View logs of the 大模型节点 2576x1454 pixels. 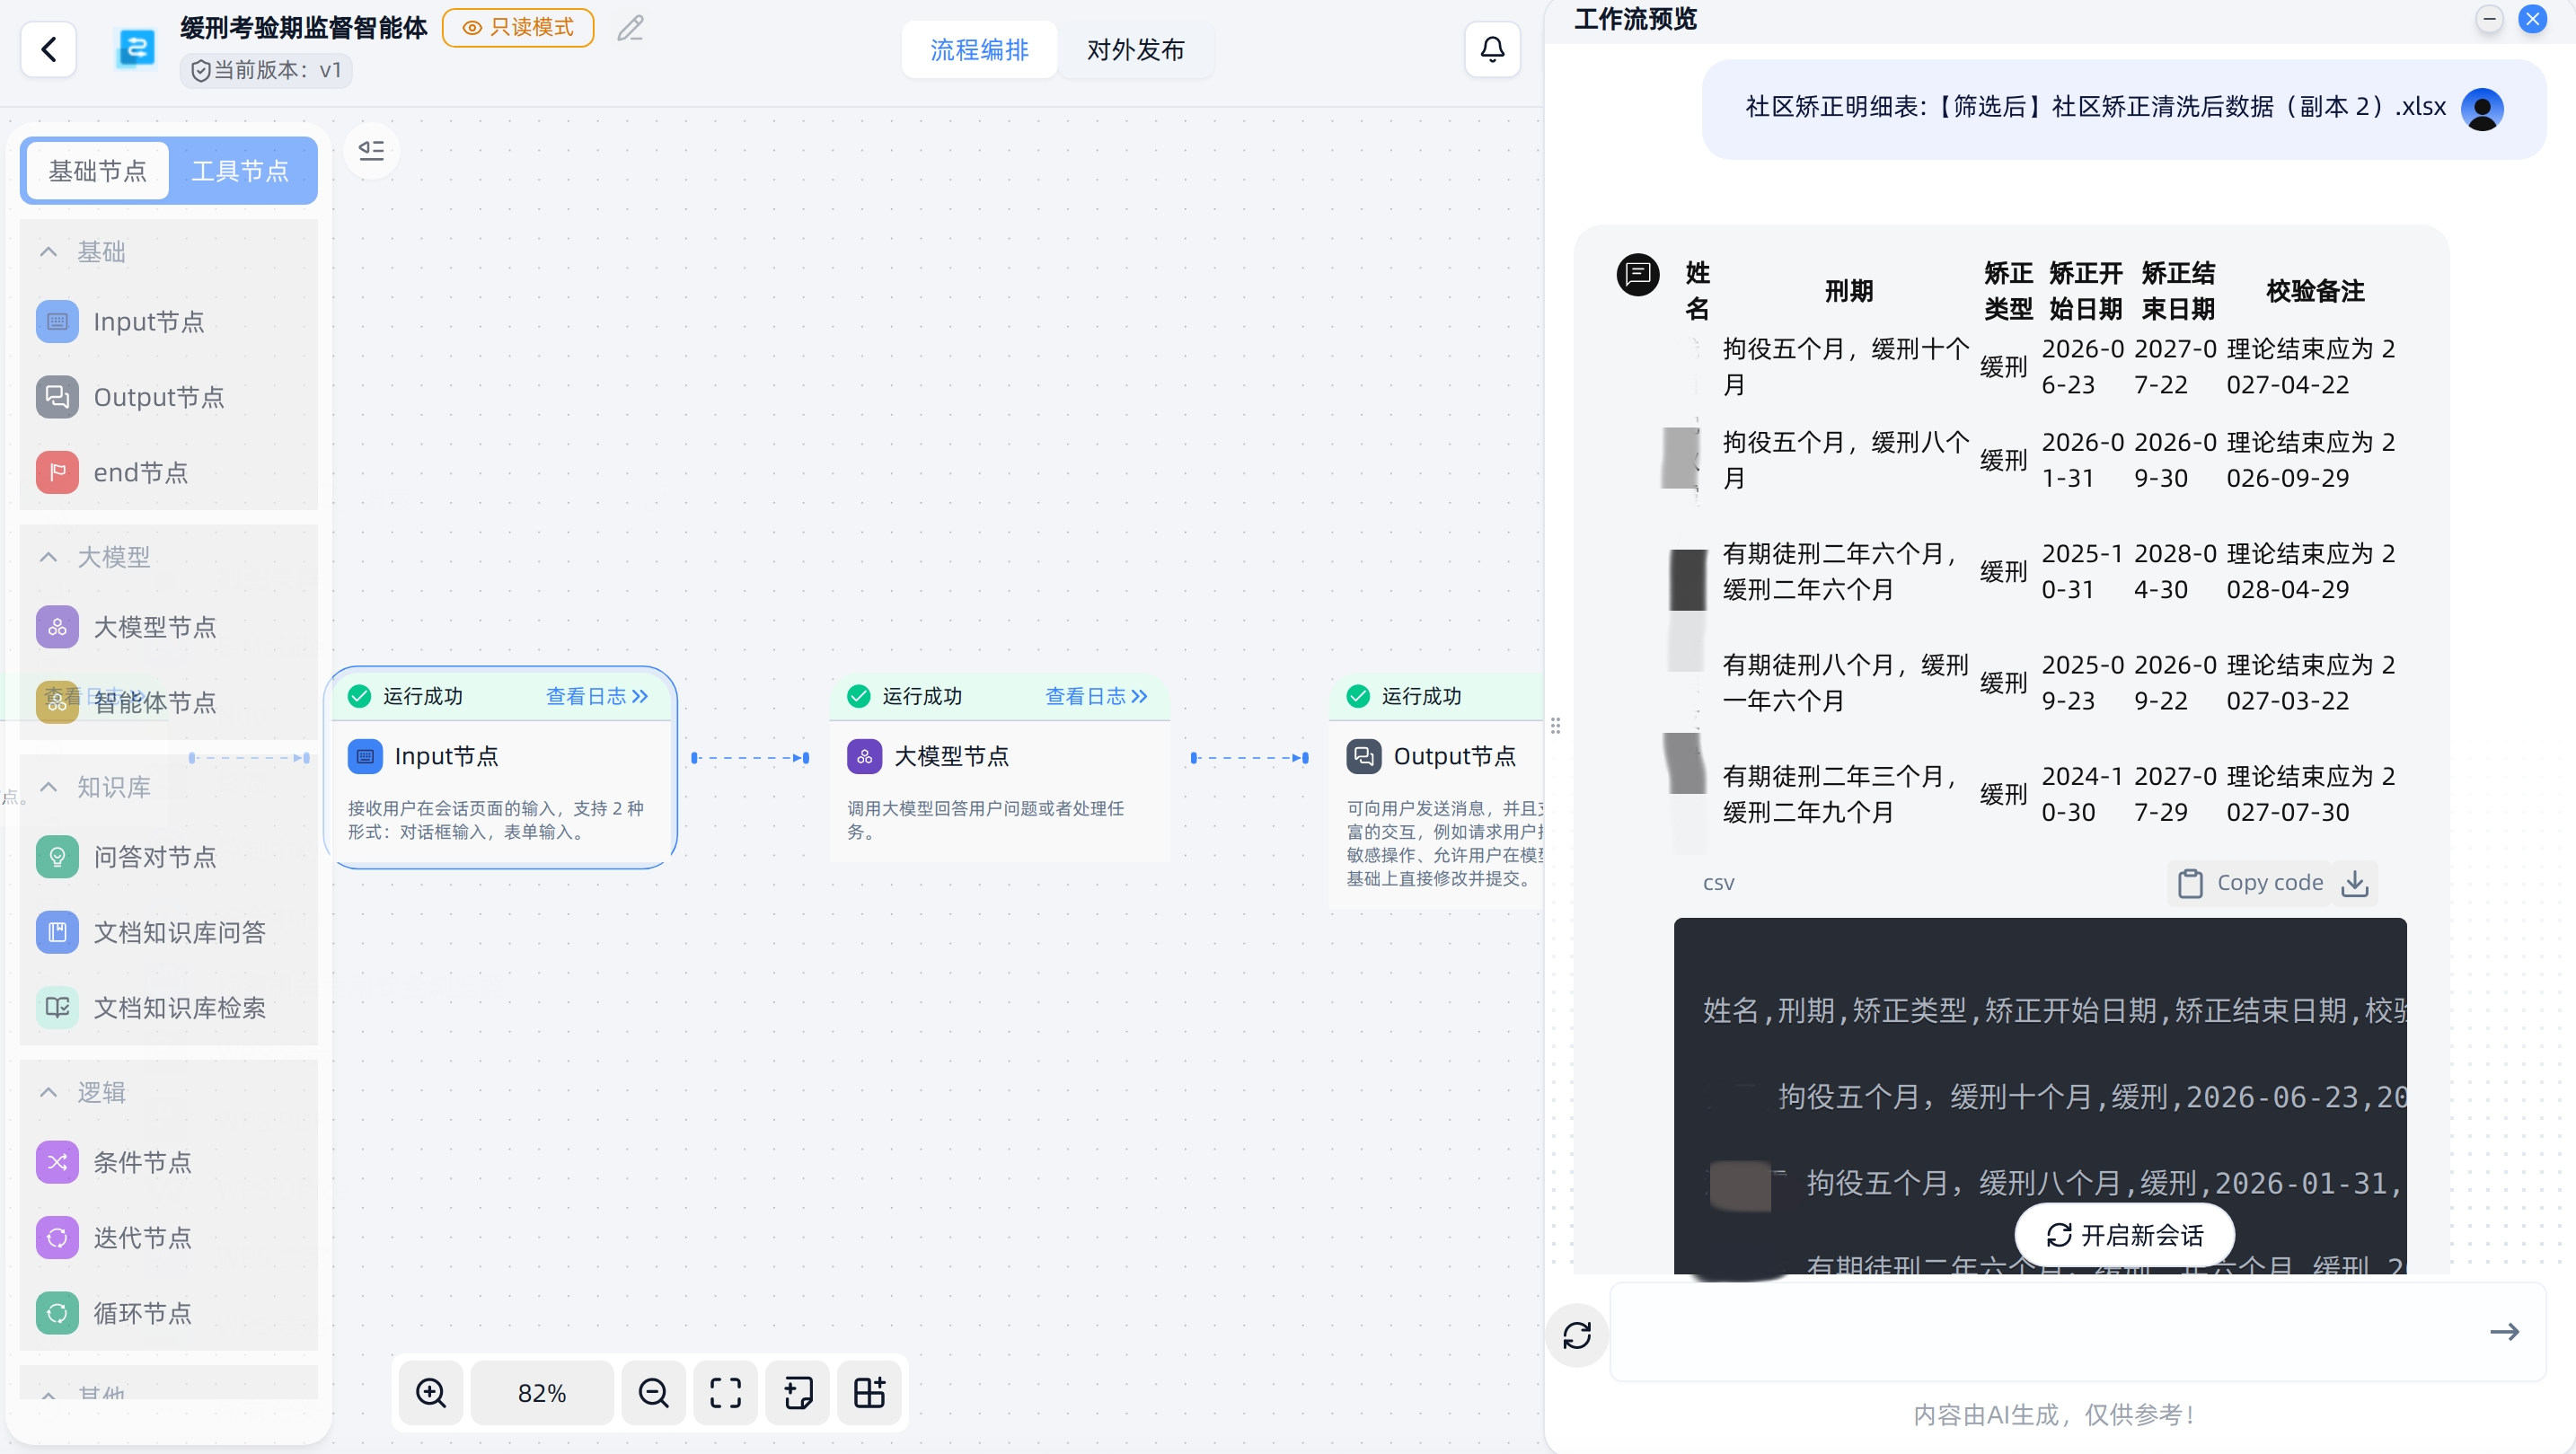coord(1096,696)
